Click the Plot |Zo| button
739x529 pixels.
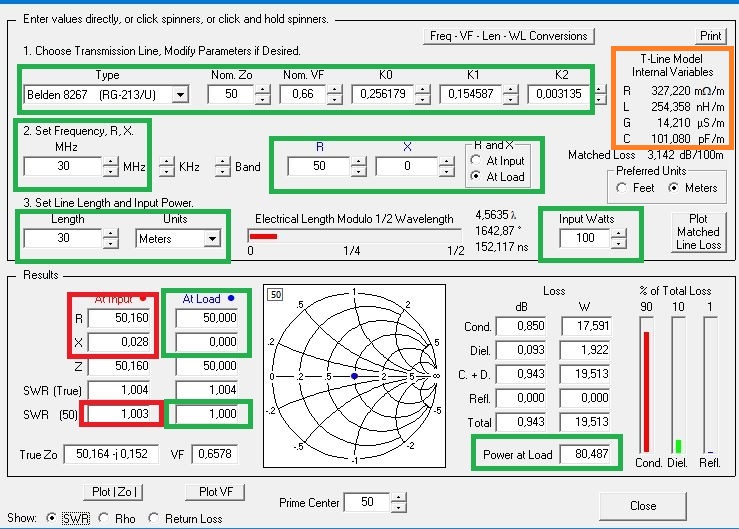[x=113, y=492]
